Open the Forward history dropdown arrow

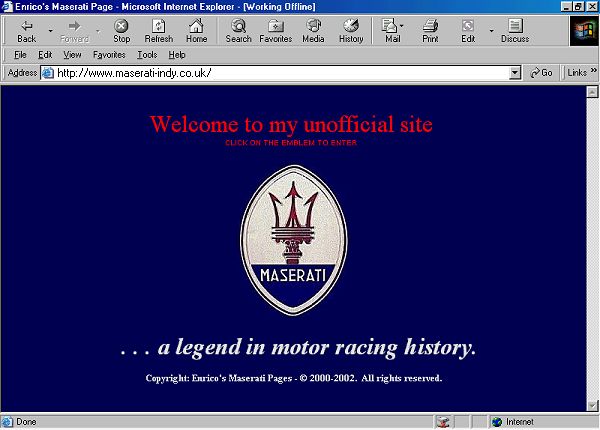pos(98,31)
